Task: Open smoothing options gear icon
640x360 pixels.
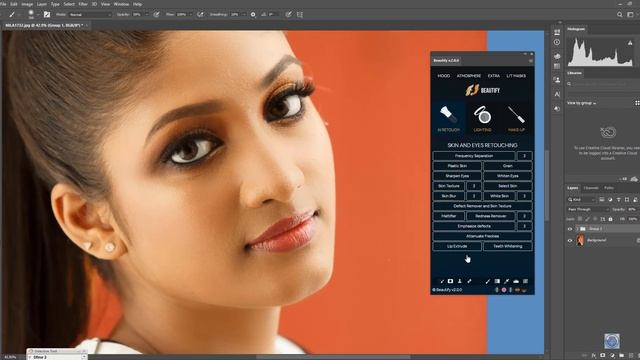Action: click(x=253, y=14)
